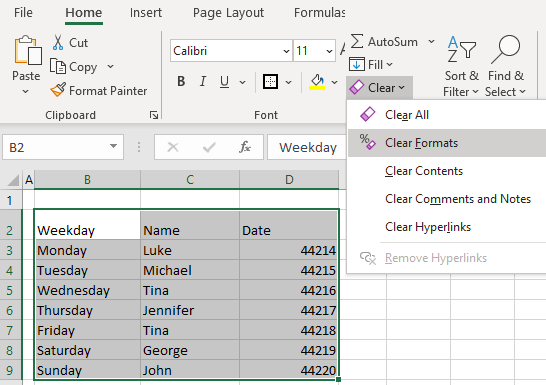546x385 pixels.
Task: Open the Calibri font name dropdown
Action: tap(286, 51)
